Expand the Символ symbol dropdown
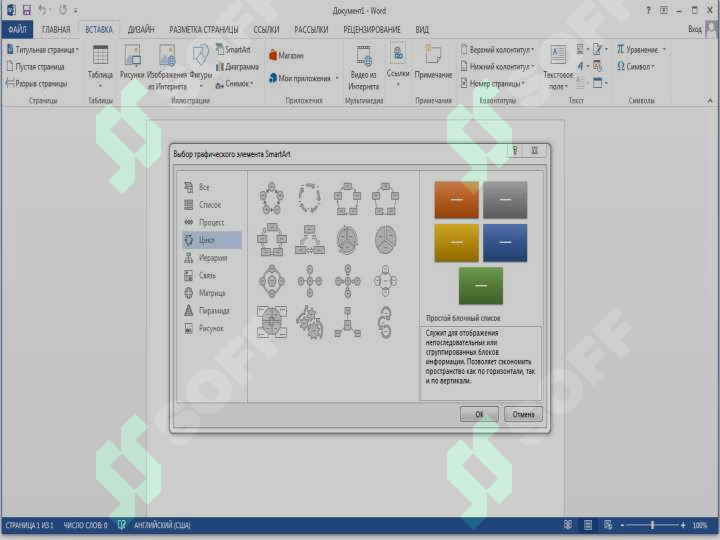The width and height of the screenshot is (720, 540). pos(652,67)
